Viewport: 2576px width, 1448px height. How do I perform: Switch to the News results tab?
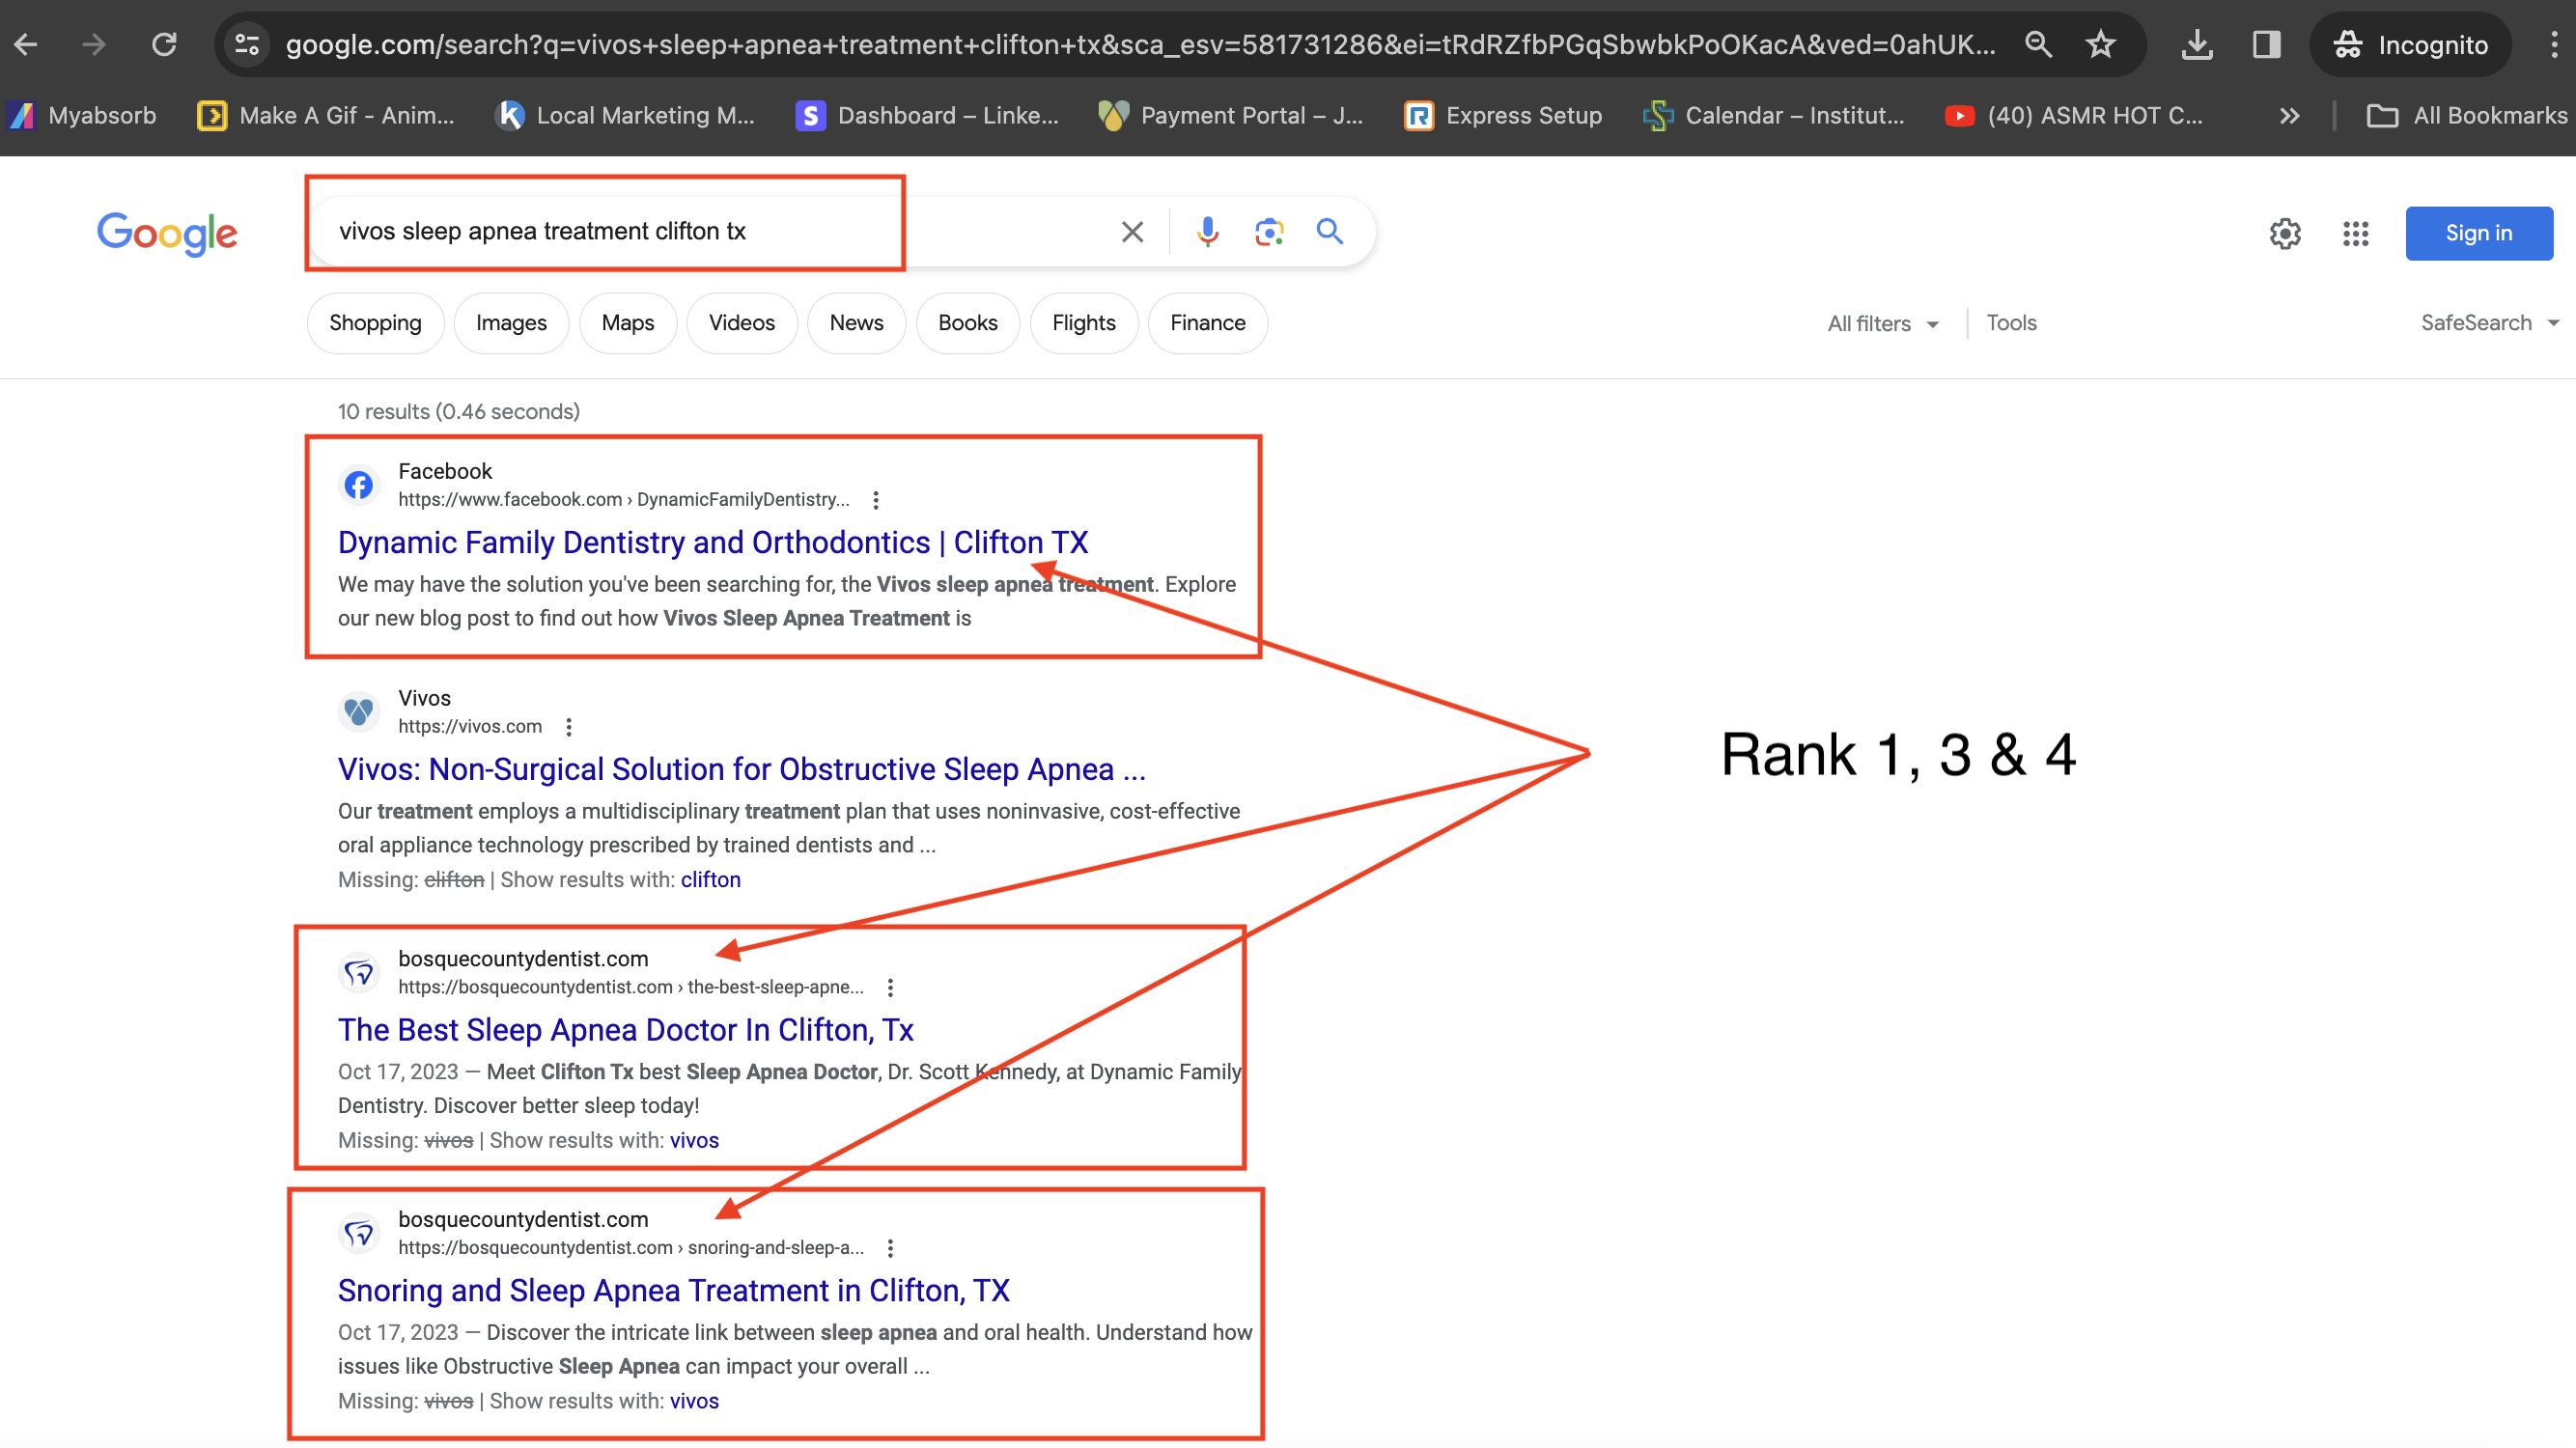tap(856, 323)
